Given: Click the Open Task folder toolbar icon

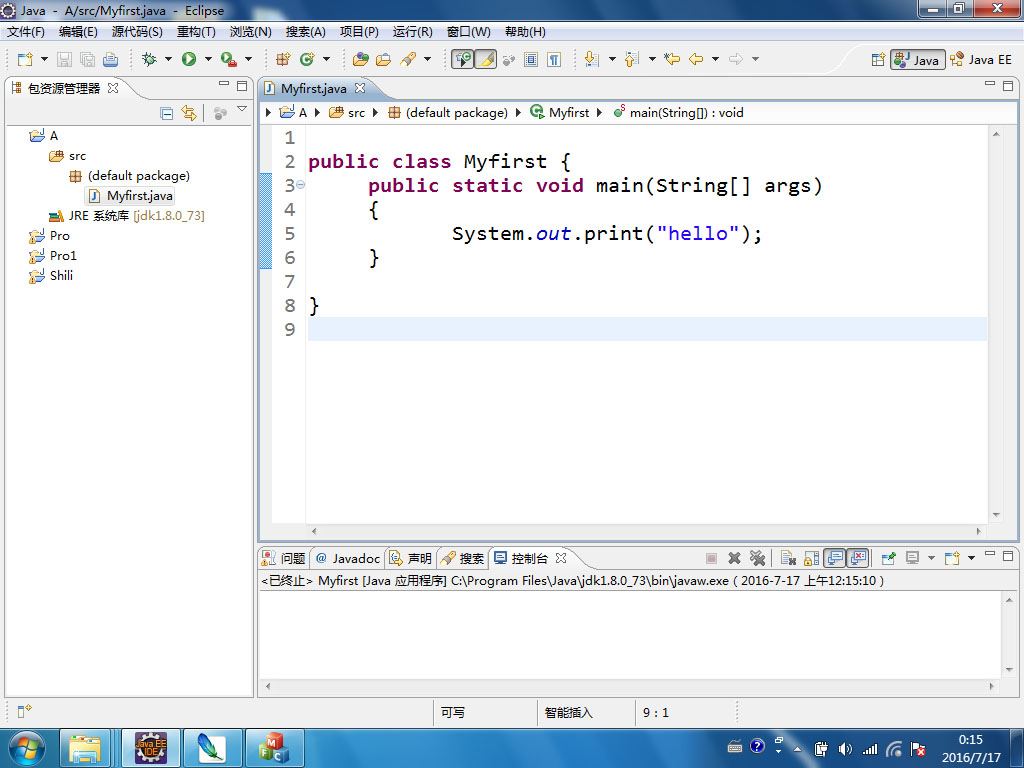Looking at the screenshot, I should coord(383,59).
